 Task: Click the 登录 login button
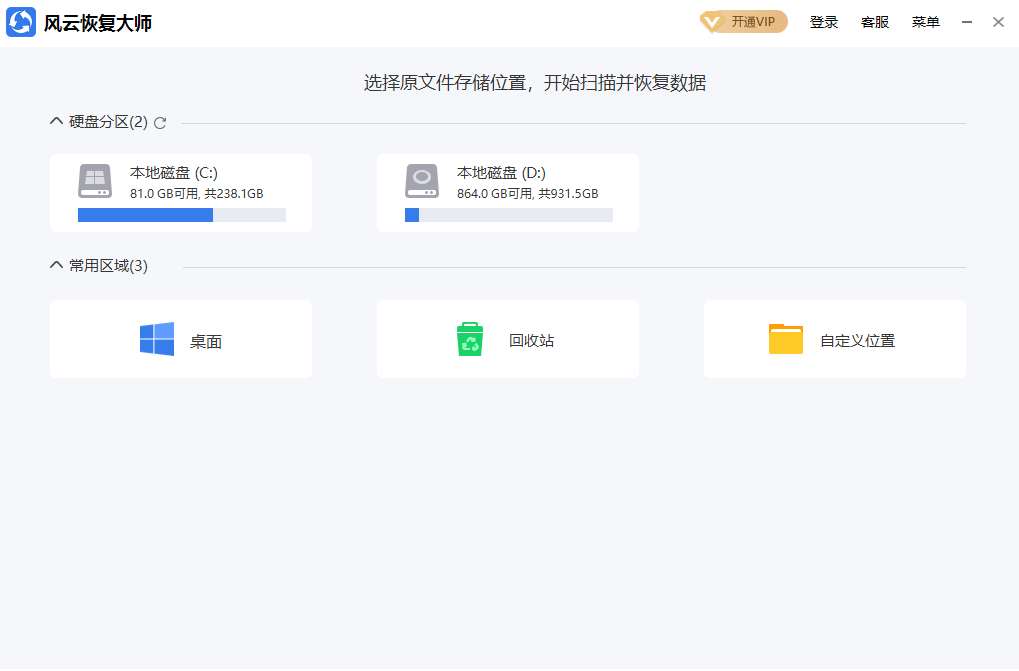[x=824, y=22]
